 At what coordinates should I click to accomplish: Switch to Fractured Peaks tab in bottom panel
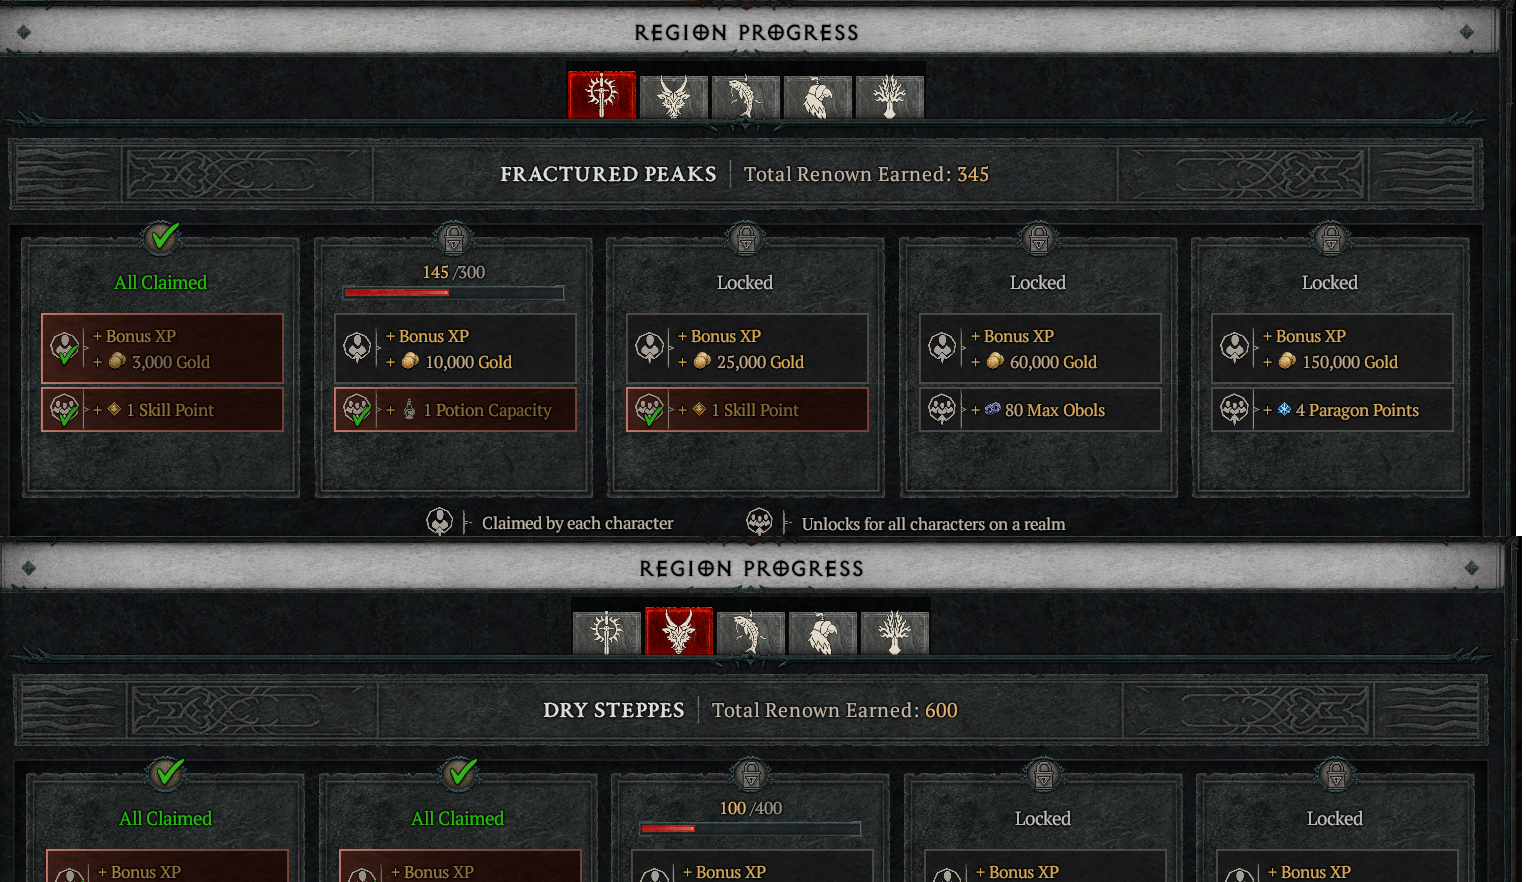607,633
